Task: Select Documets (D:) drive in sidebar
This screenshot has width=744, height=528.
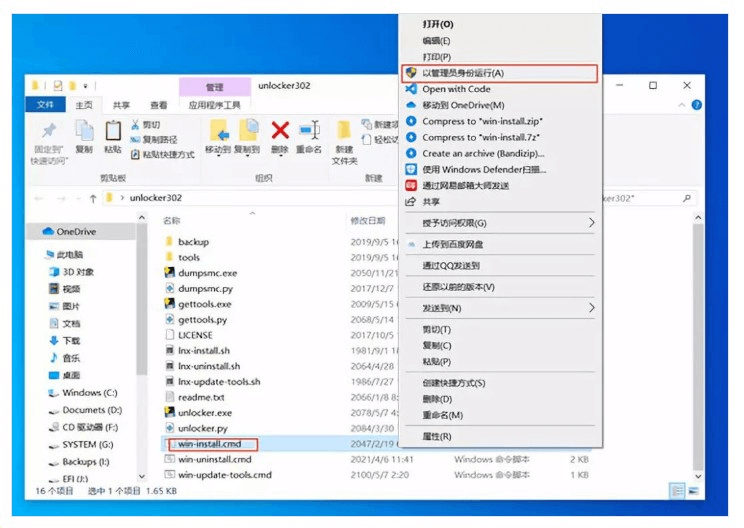Action: click(85, 410)
